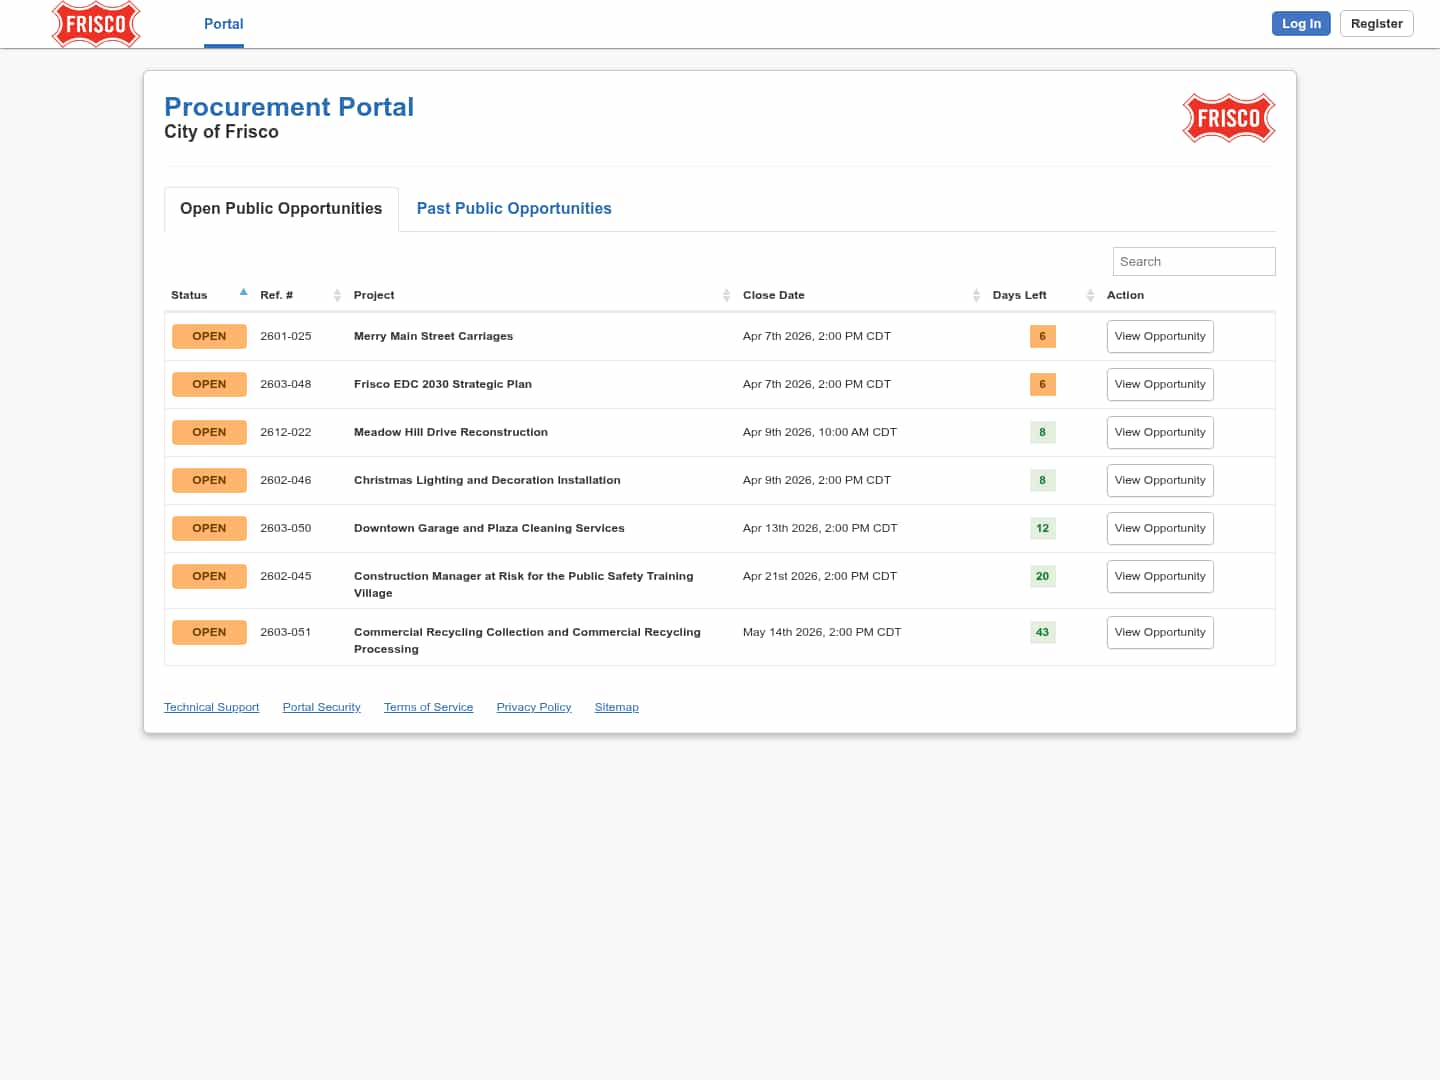The image size is (1440, 1080).
Task: Open the Portal navigation item
Action: click(223, 24)
